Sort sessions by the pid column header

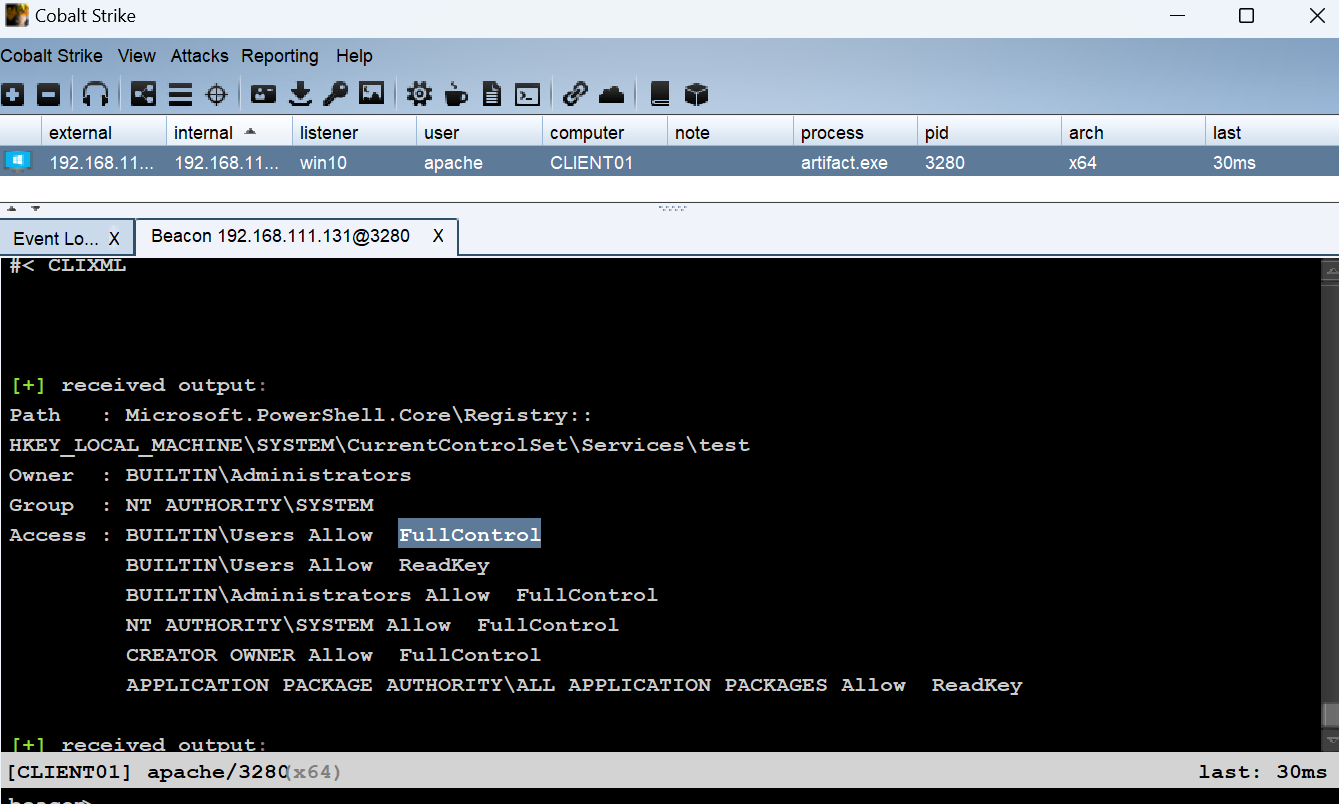pyautogui.click(x=937, y=133)
